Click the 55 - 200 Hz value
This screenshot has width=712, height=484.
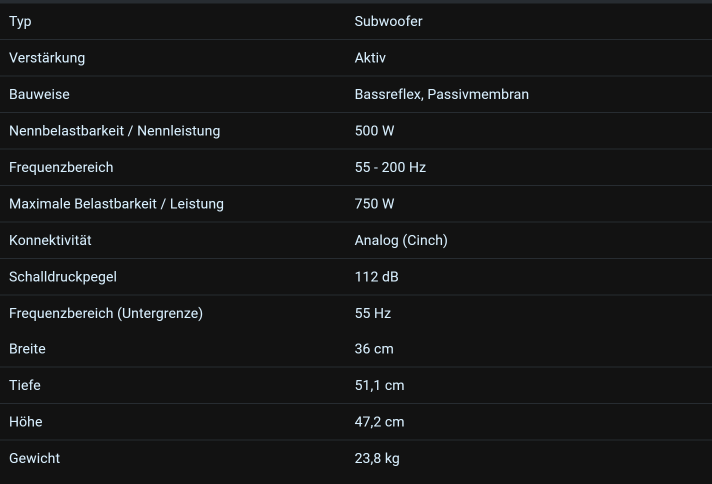pos(390,167)
